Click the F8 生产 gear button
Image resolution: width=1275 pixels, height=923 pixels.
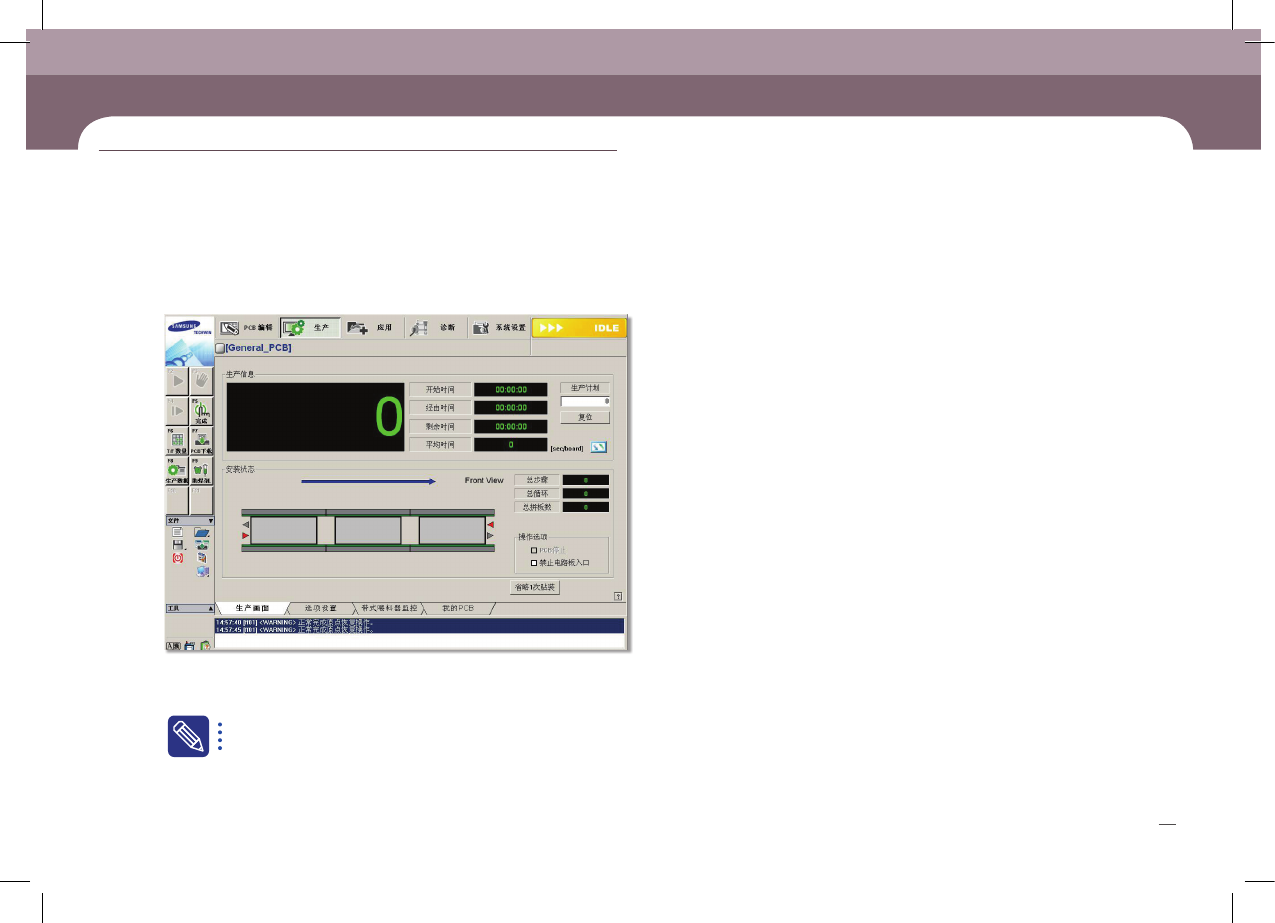(x=177, y=471)
